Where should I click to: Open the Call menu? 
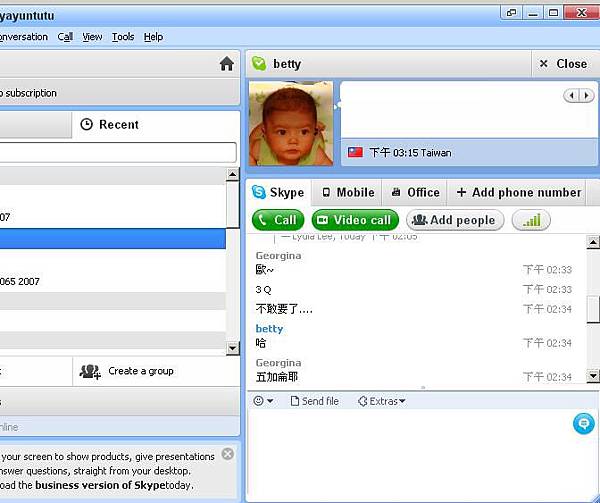65,37
